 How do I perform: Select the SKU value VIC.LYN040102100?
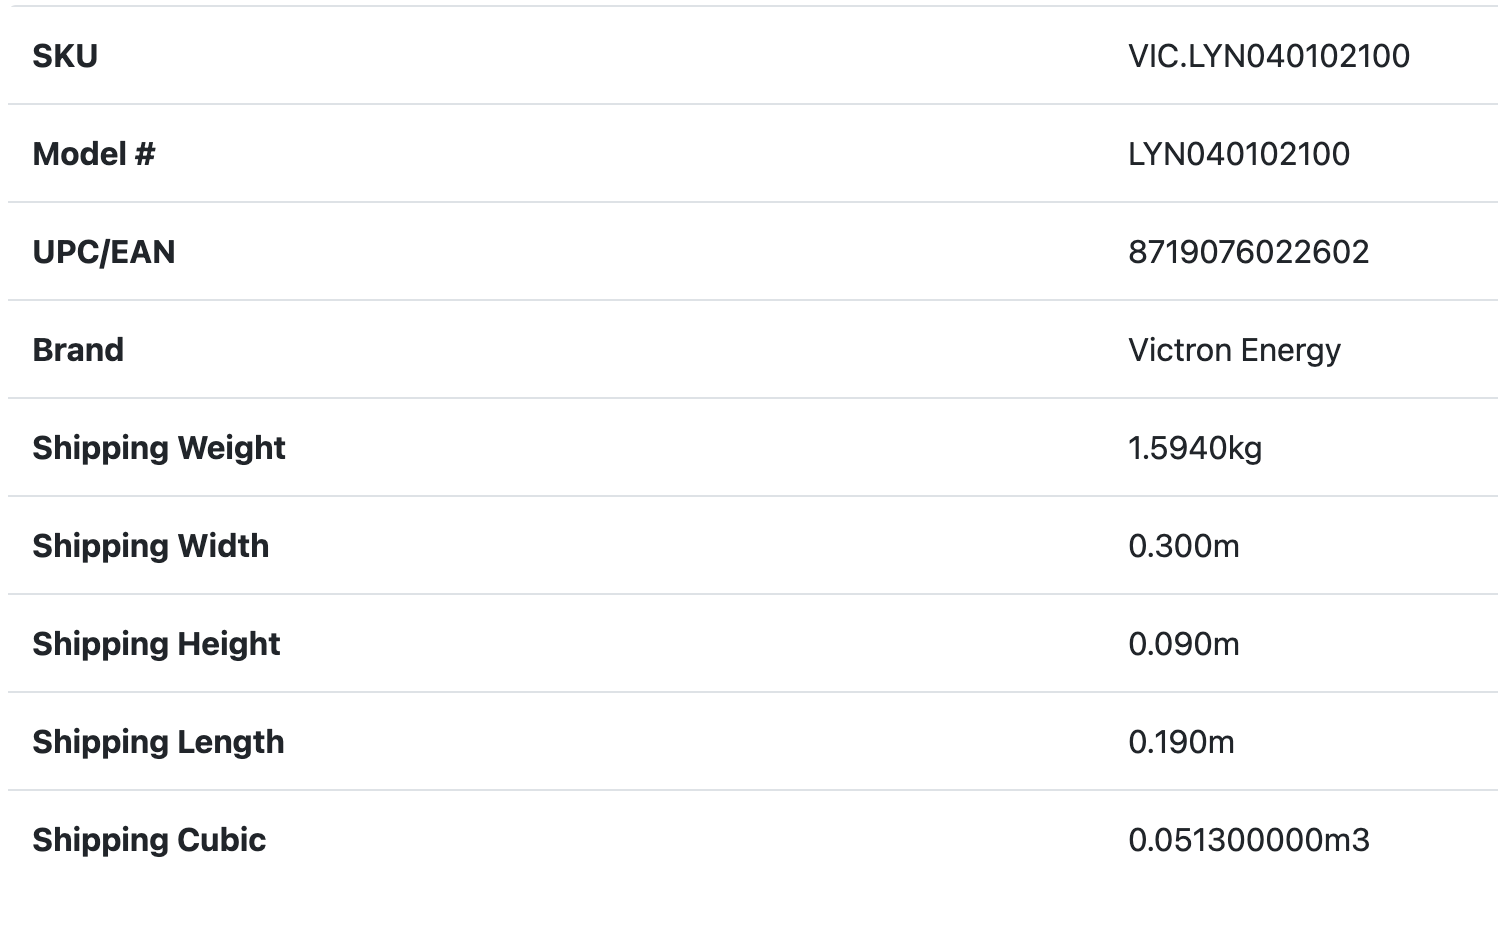(x=1268, y=56)
